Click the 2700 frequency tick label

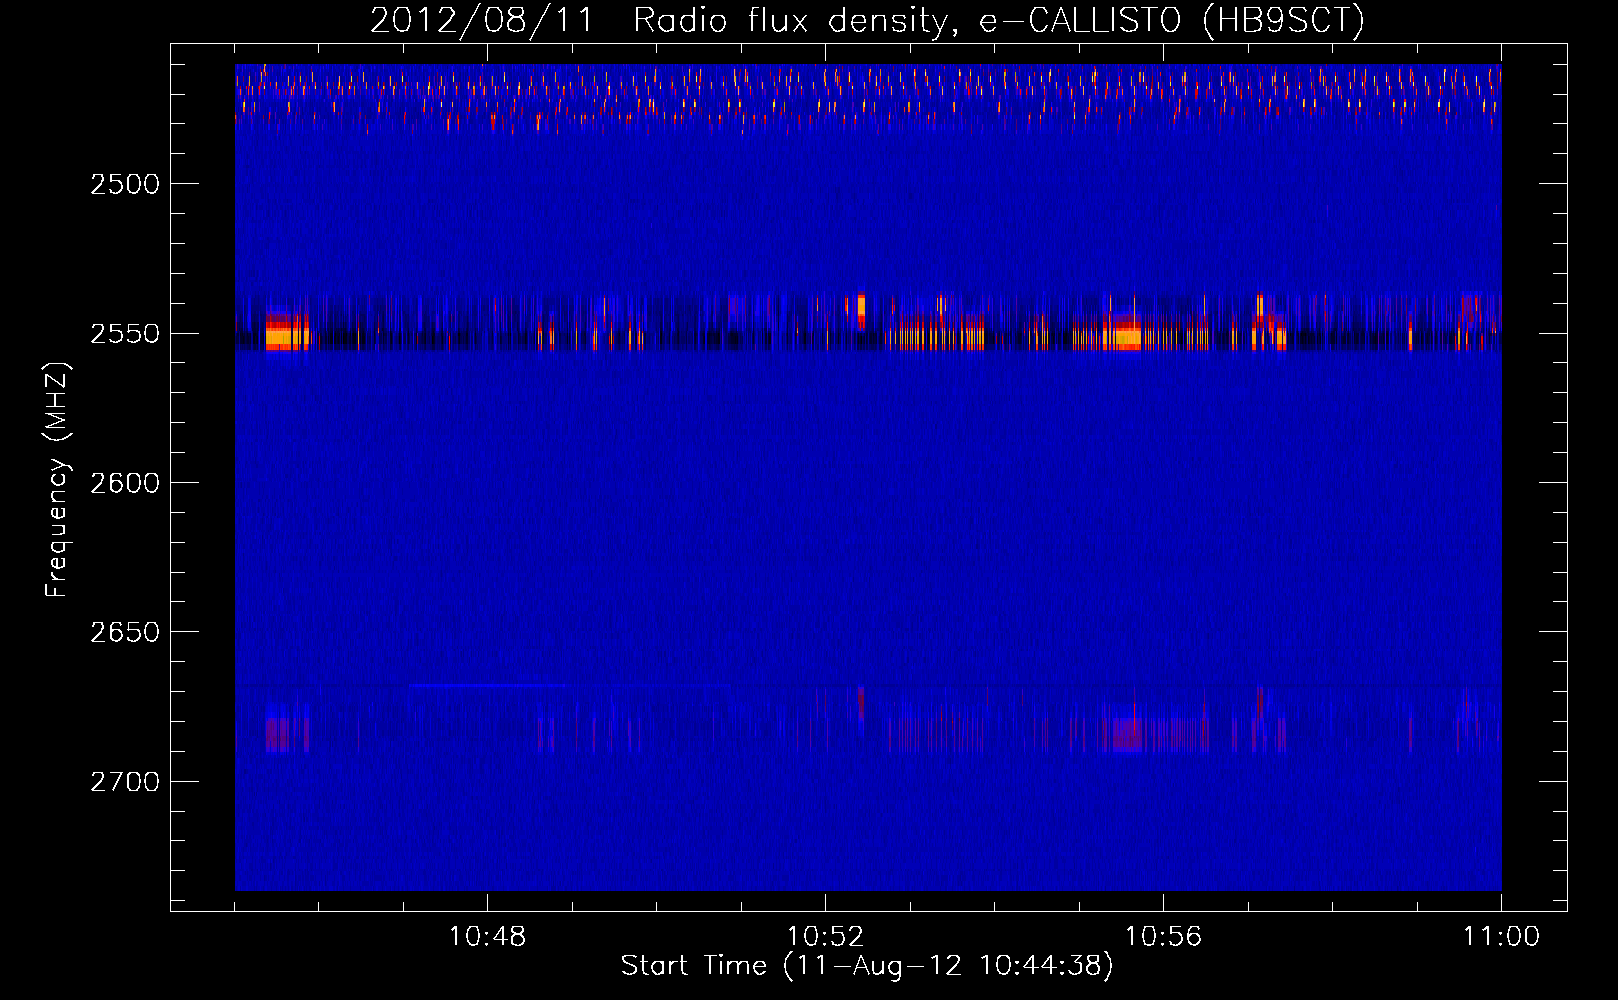[125, 782]
